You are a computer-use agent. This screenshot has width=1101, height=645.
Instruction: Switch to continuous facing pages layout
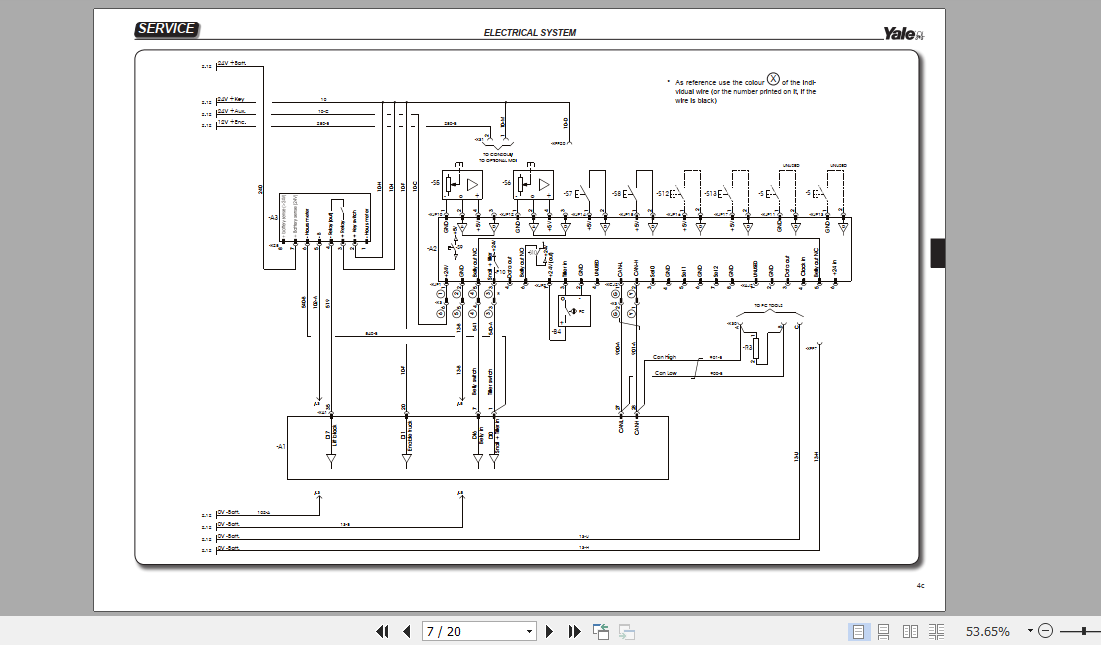(x=936, y=632)
